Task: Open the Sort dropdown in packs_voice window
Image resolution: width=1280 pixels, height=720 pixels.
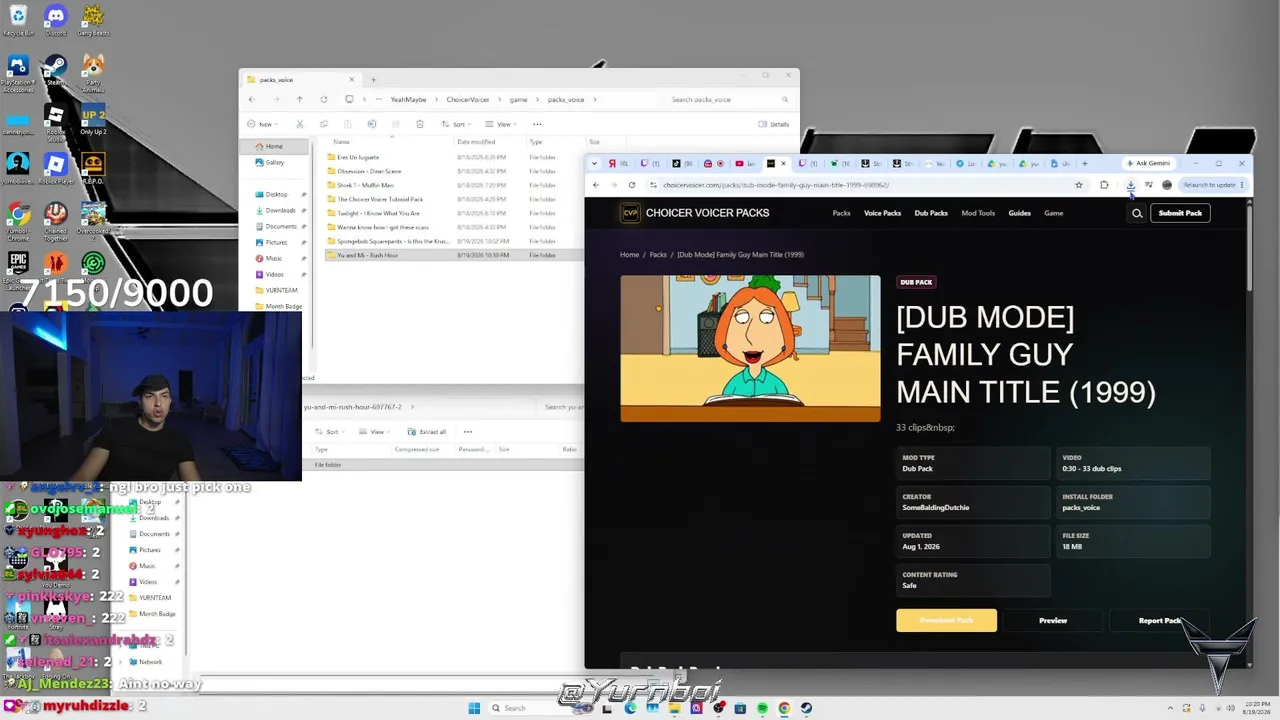Action: click(x=458, y=124)
